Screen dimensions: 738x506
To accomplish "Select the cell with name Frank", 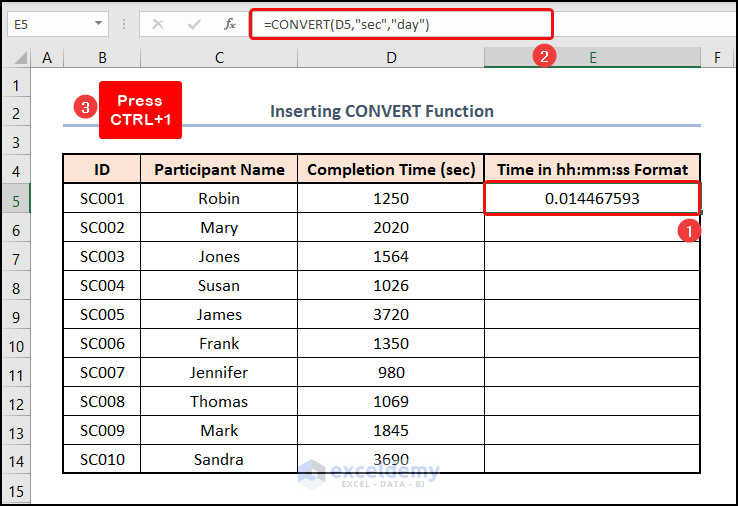I will coord(219,343).
